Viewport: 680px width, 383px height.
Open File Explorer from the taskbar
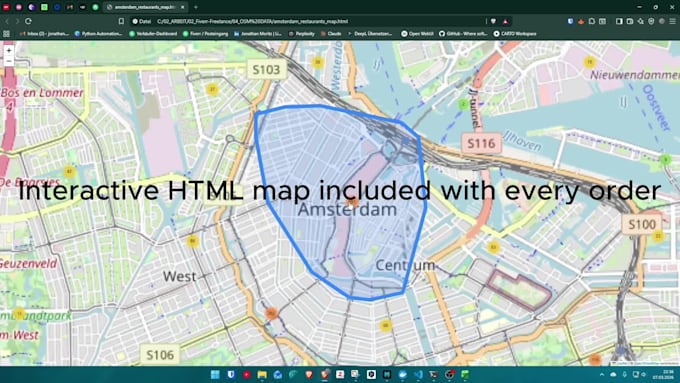262,374
